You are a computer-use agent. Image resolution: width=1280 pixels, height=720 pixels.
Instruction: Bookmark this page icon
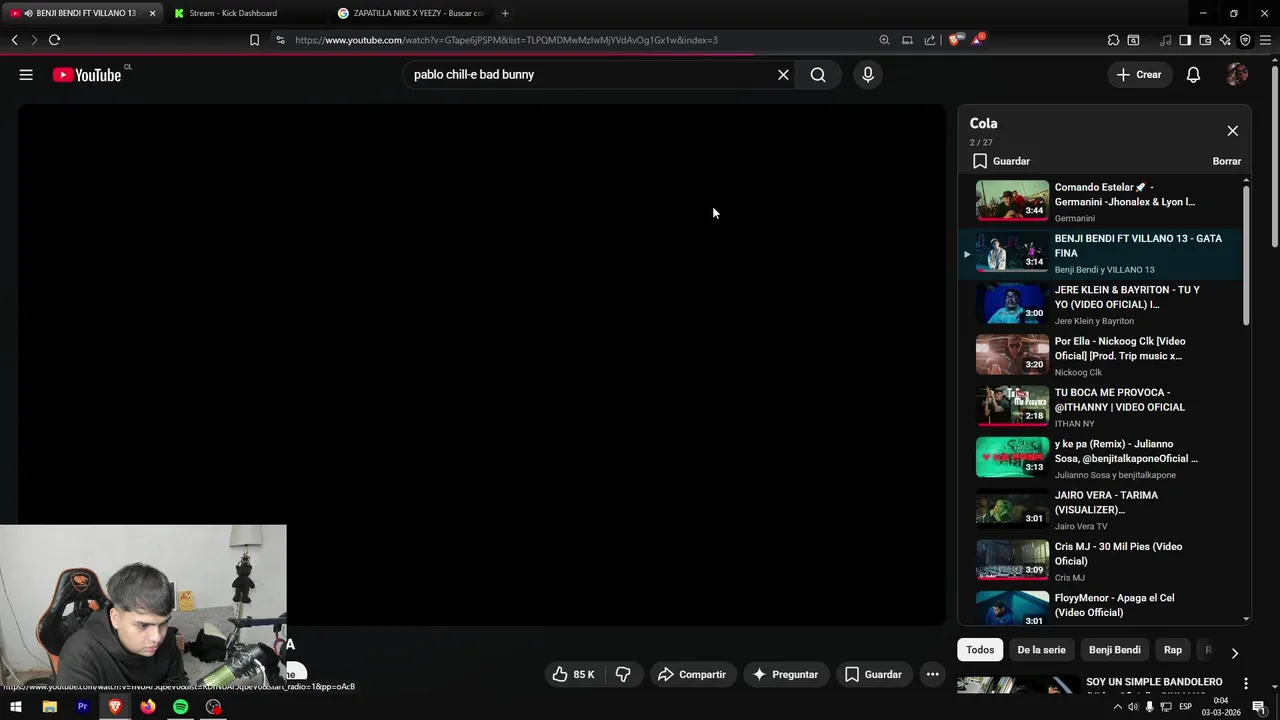[254, 40]
